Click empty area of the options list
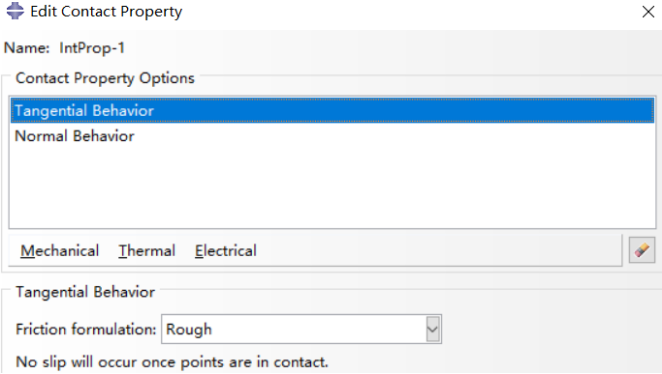Viewport: 662px width, 374px height. click(x=332, y=188)
